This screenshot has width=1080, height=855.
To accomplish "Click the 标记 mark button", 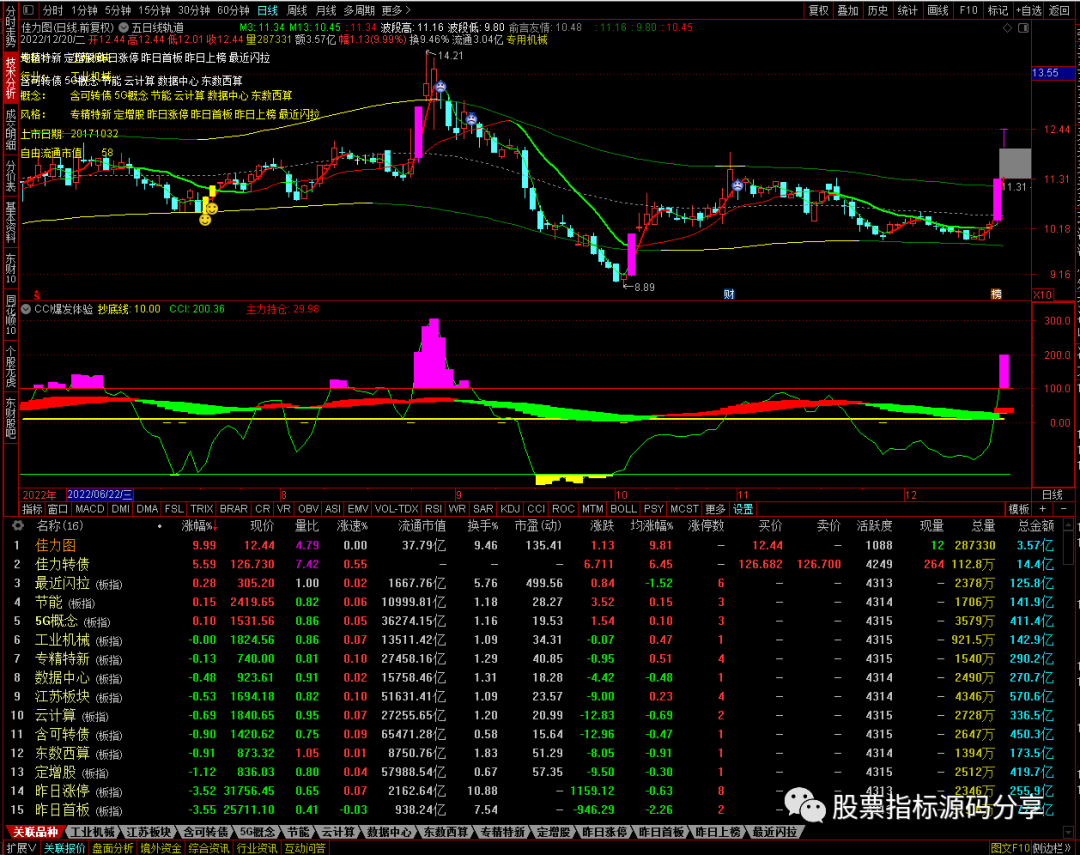I will tap(998, 10).
